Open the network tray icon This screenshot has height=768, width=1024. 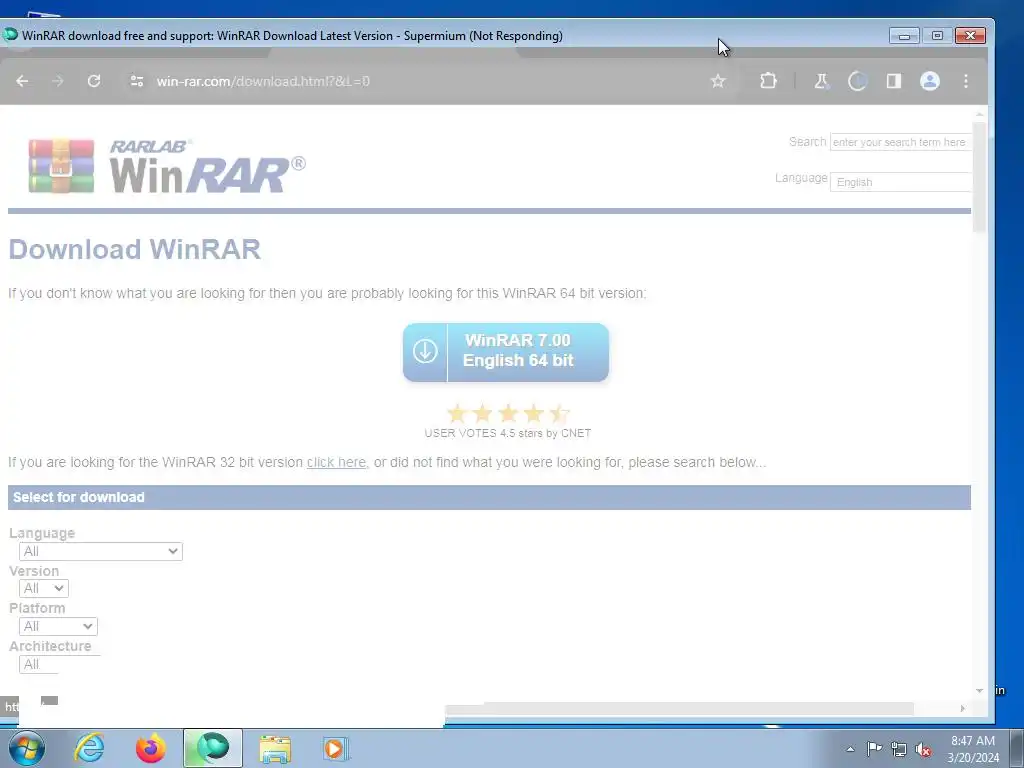899,750
